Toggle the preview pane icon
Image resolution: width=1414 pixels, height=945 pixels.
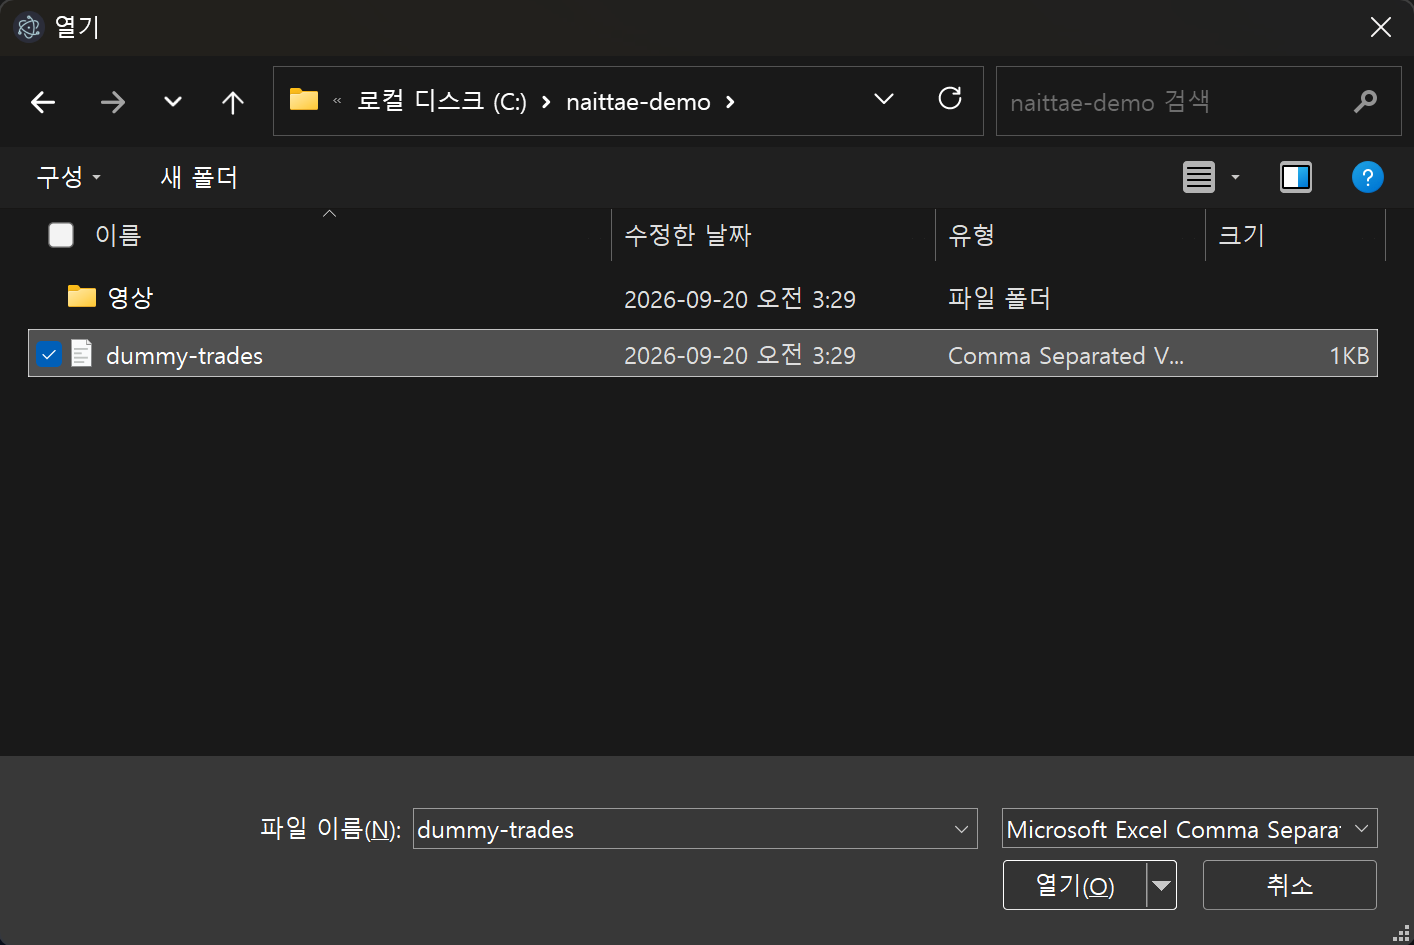(1296, 177)
